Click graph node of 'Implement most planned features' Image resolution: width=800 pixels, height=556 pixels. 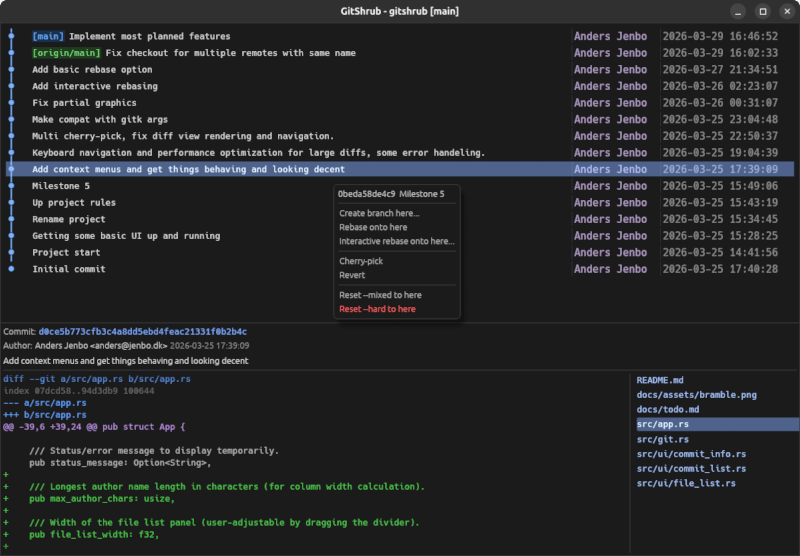11,36
